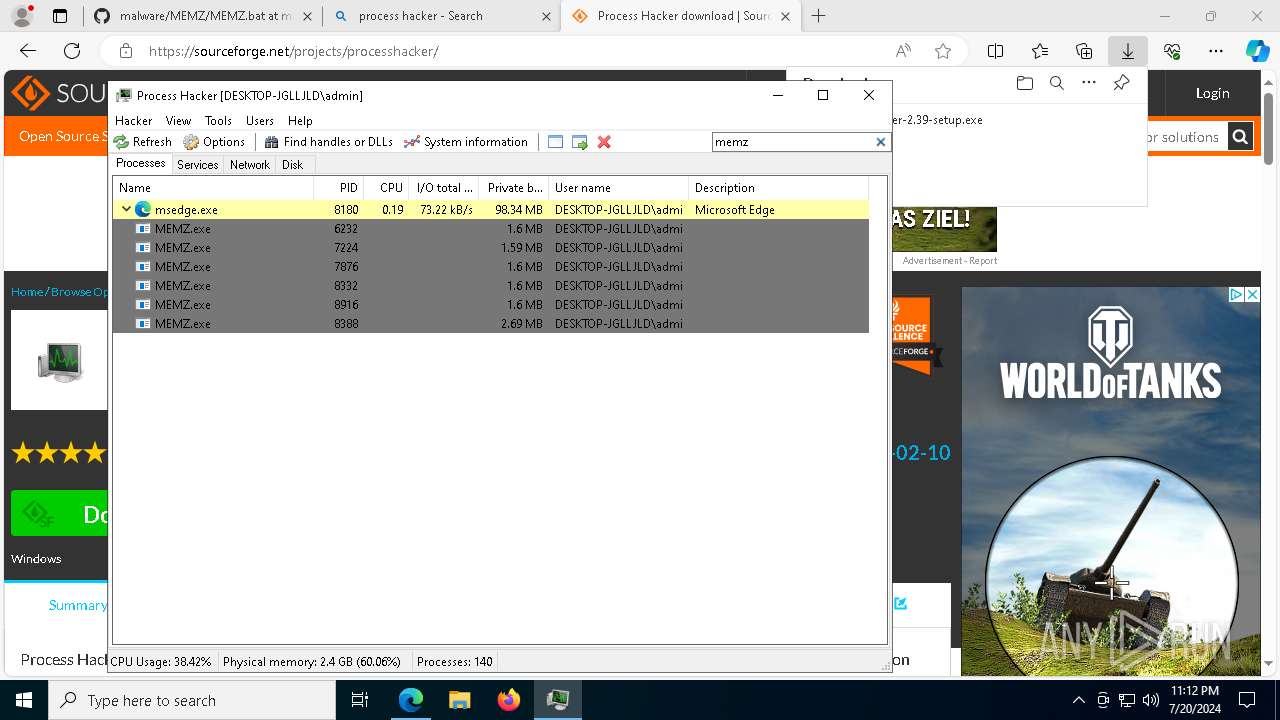Click the Edge address bar URL
Image resolution: width=1280 pixels, height=720 pixels.
coord(293,51)
